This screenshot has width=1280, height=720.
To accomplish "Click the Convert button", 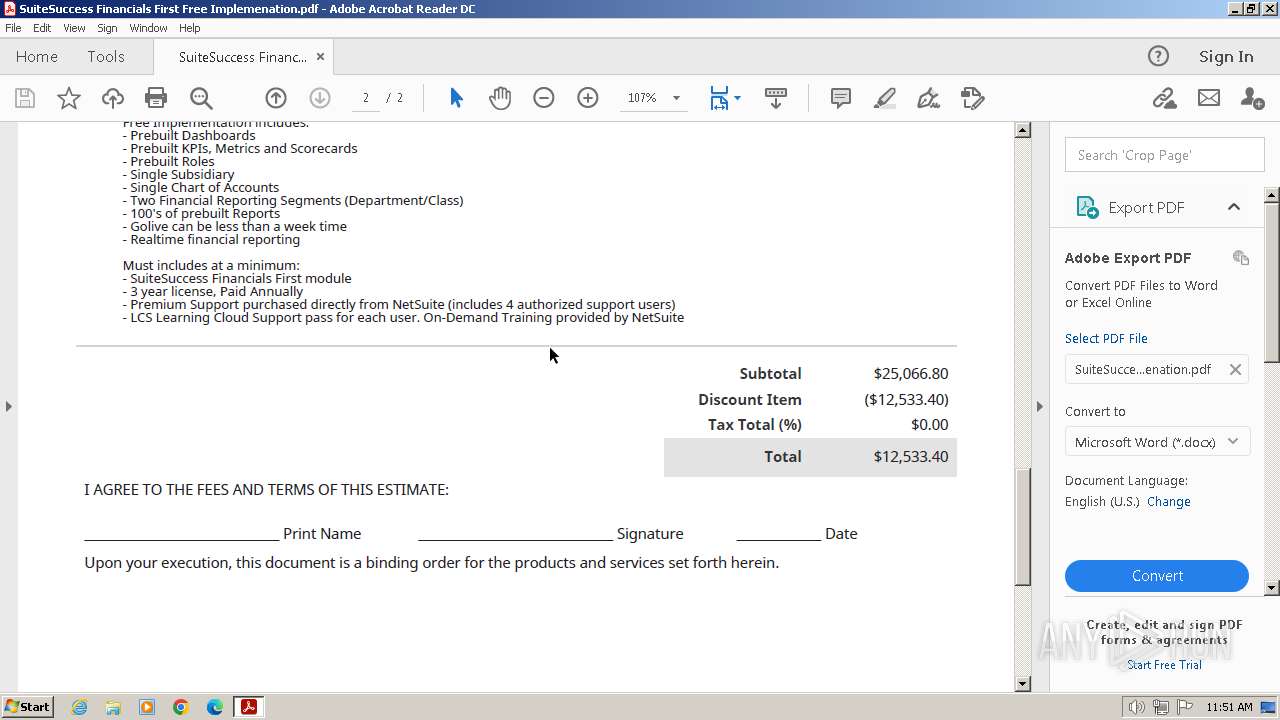I will tap(1157, 576).
